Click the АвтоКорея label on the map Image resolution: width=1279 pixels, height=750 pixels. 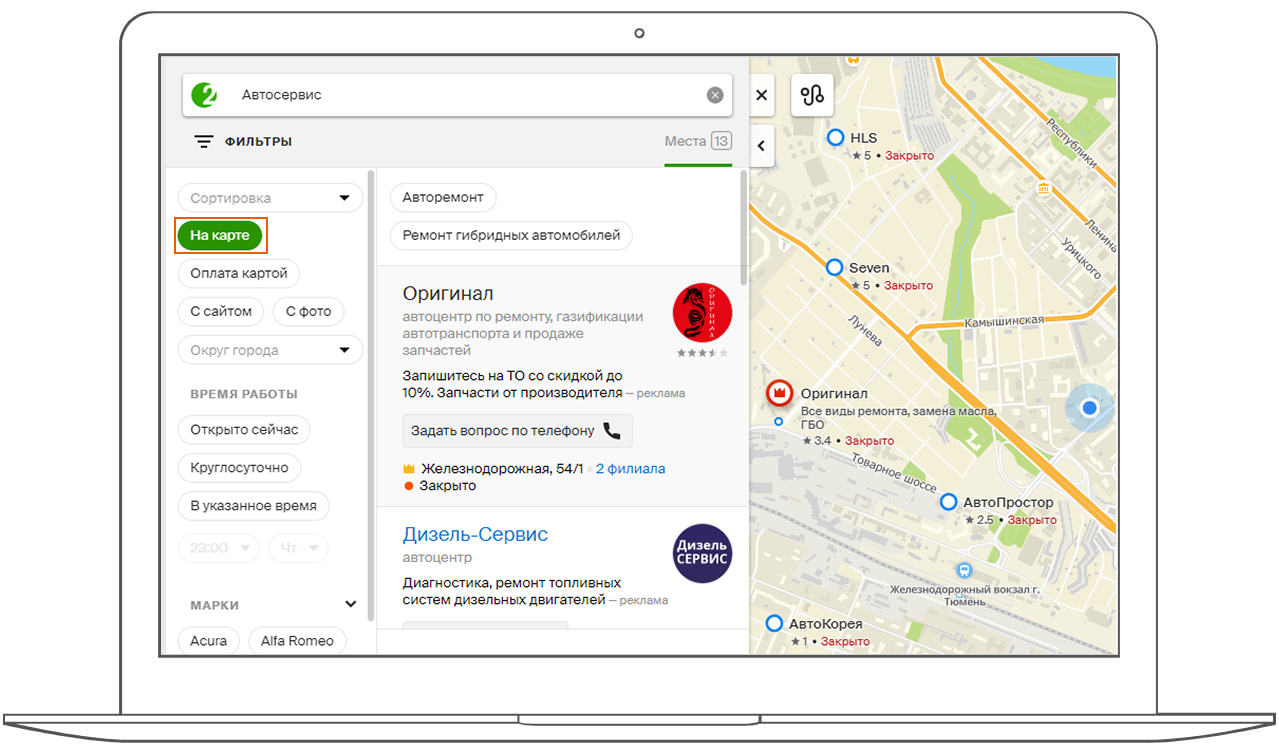click(x=825, y=624)
